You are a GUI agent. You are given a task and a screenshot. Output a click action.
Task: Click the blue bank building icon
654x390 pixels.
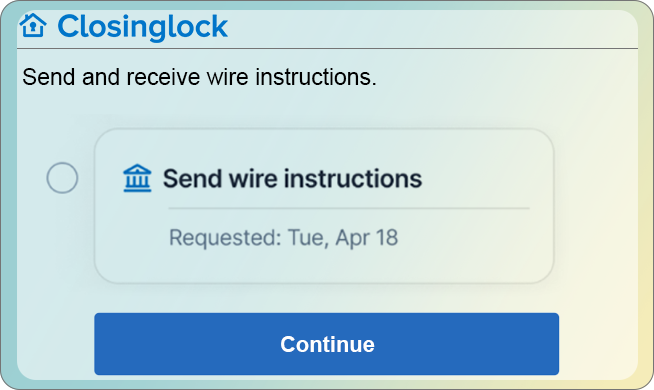[137, 178]
